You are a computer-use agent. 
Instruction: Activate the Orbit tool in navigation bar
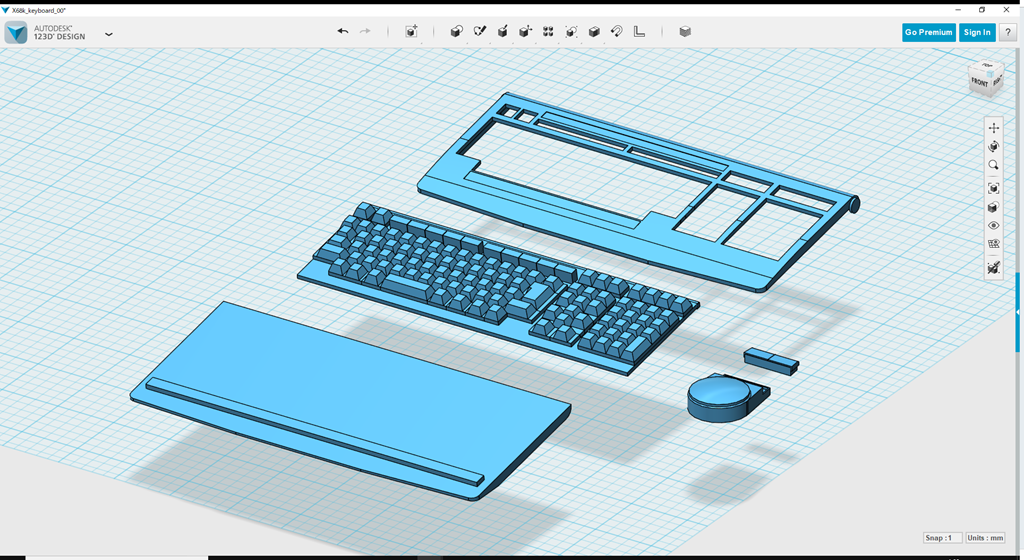coord(993,147)
